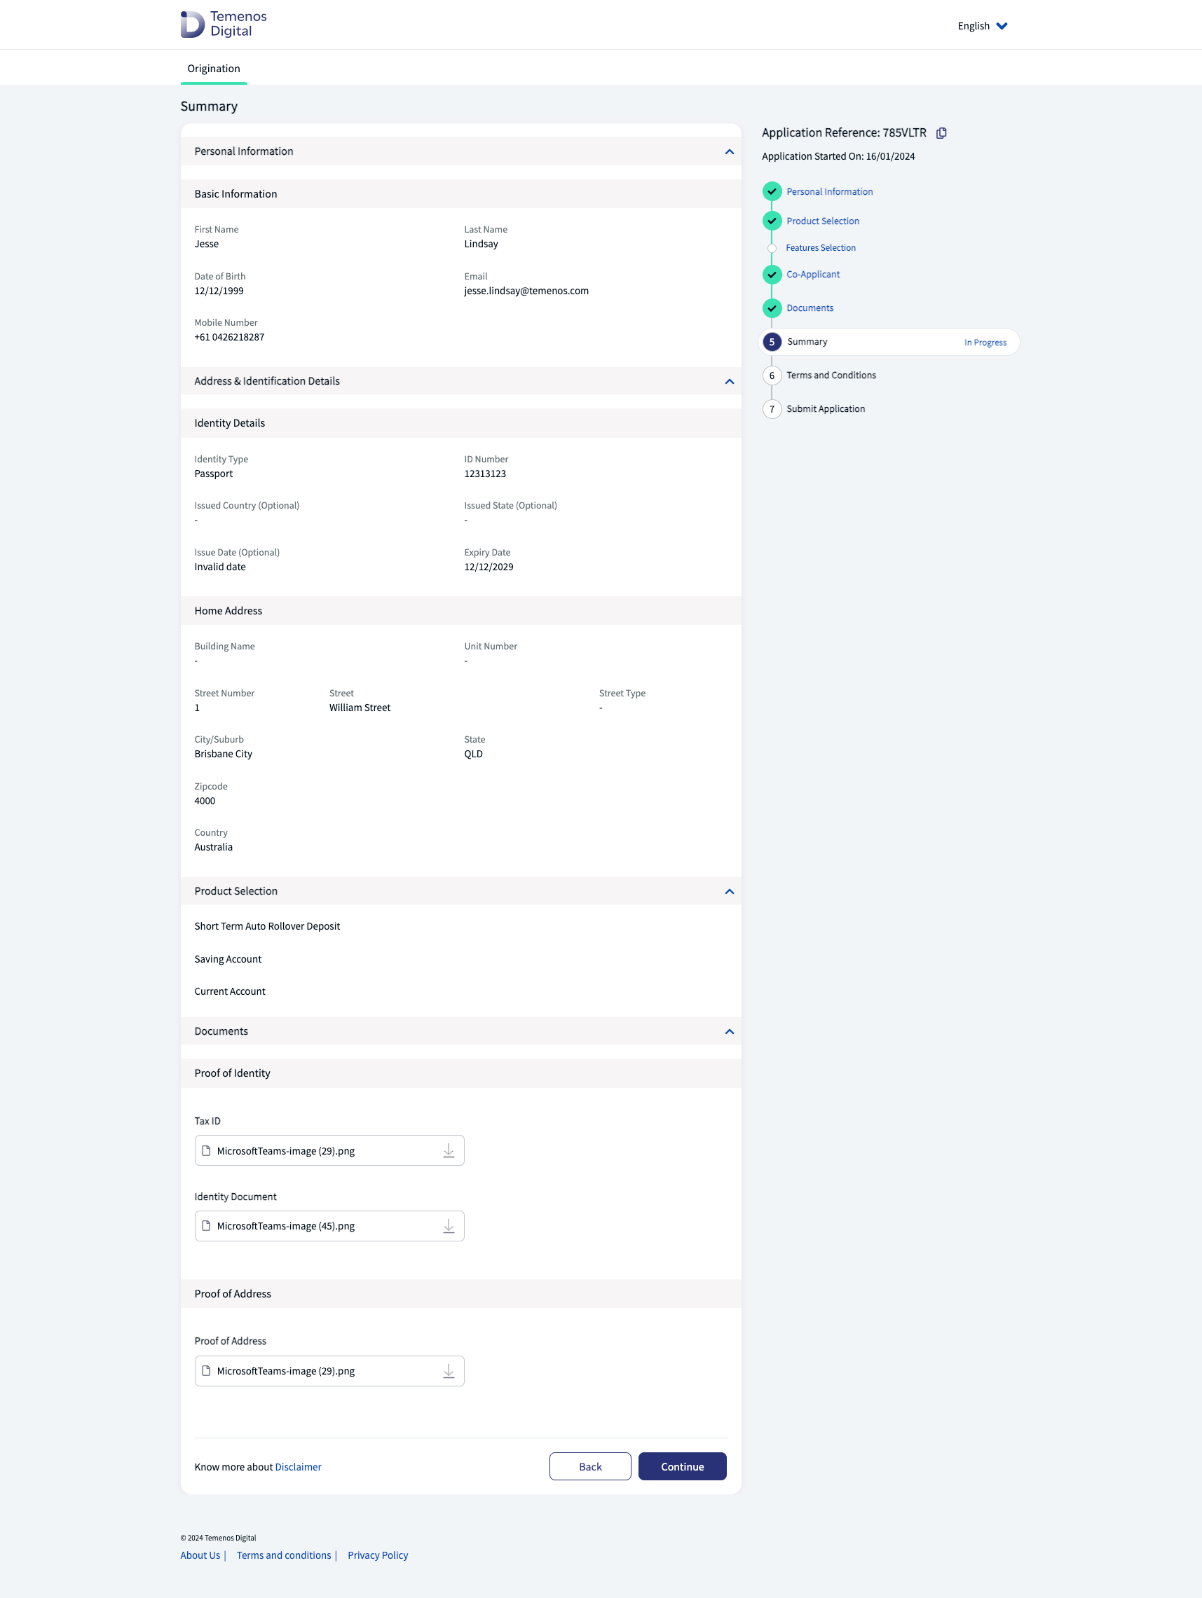Open the Disclaimer link
The height and width of the screenshot is (1598, 1202).
298,1468
